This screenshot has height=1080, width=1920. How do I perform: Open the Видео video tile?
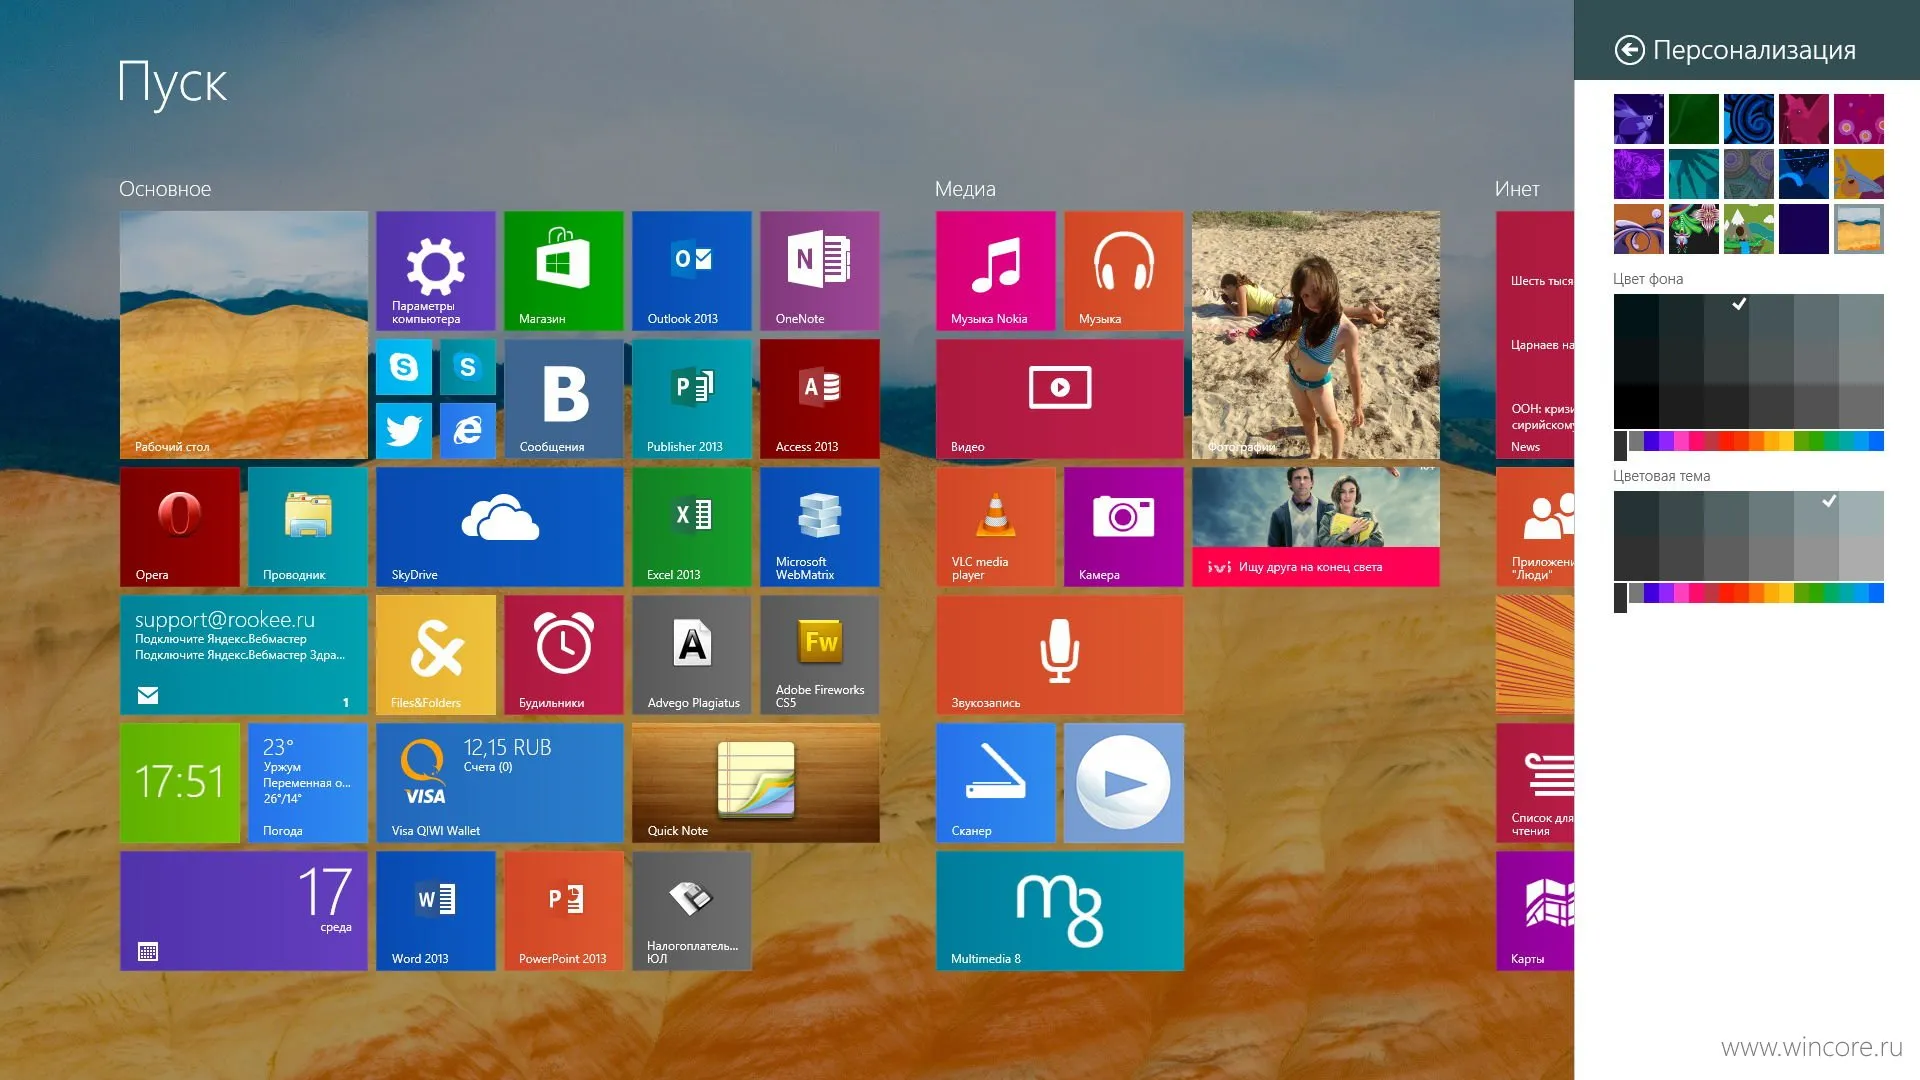pos(1059,398)
